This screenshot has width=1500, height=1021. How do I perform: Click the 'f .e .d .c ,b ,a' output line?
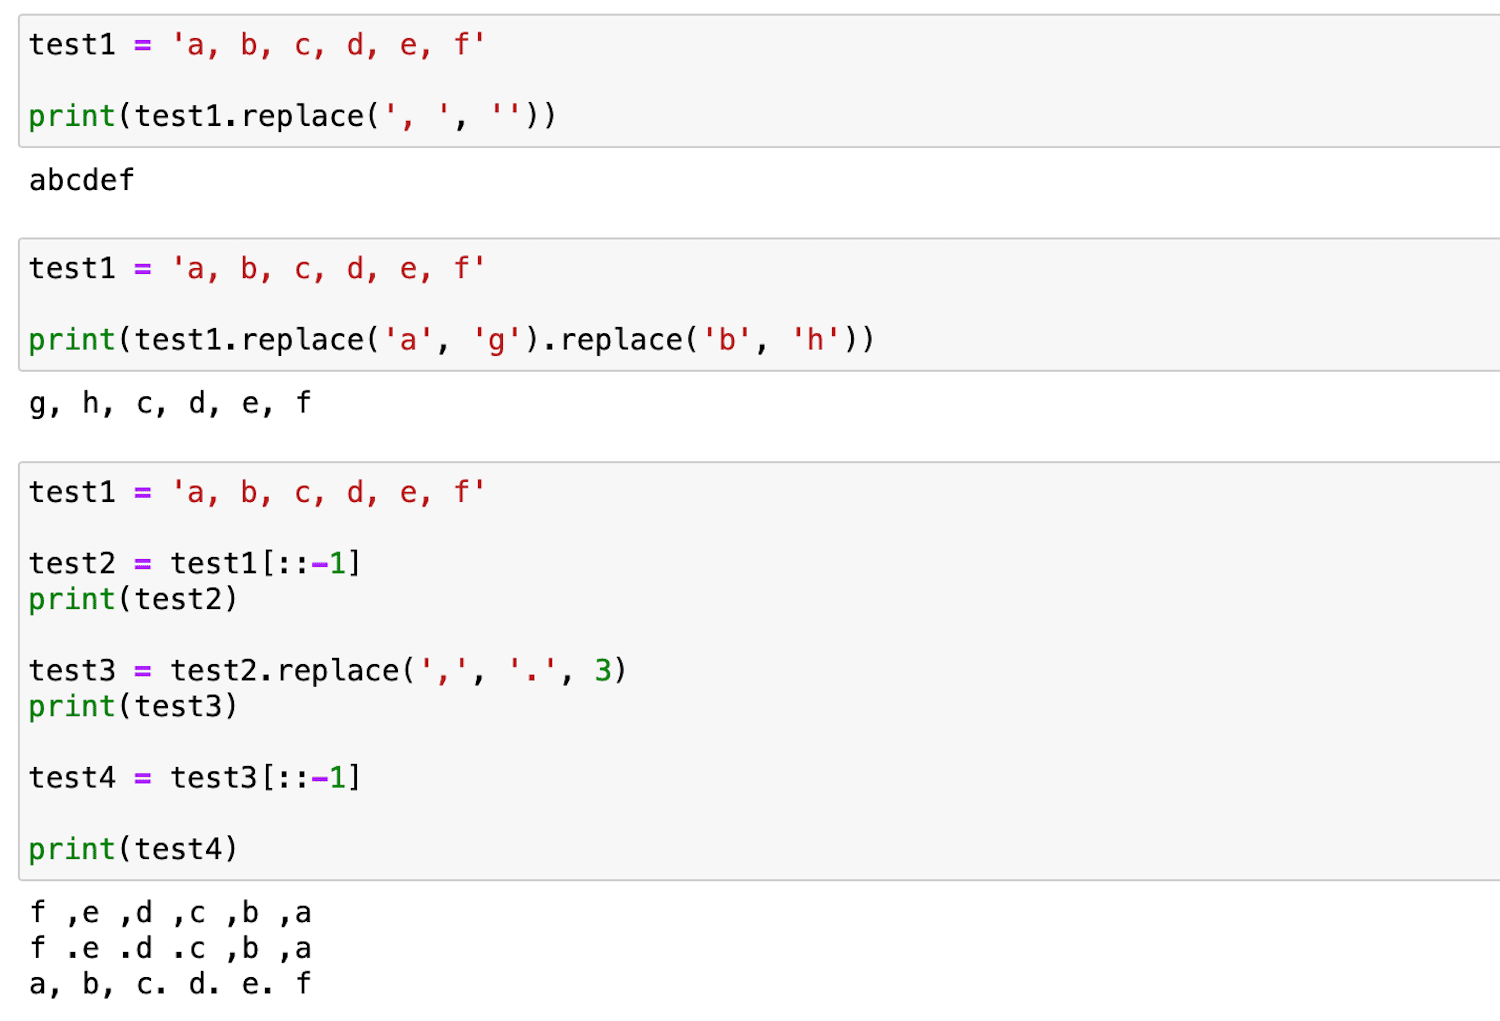pos(170,948)
